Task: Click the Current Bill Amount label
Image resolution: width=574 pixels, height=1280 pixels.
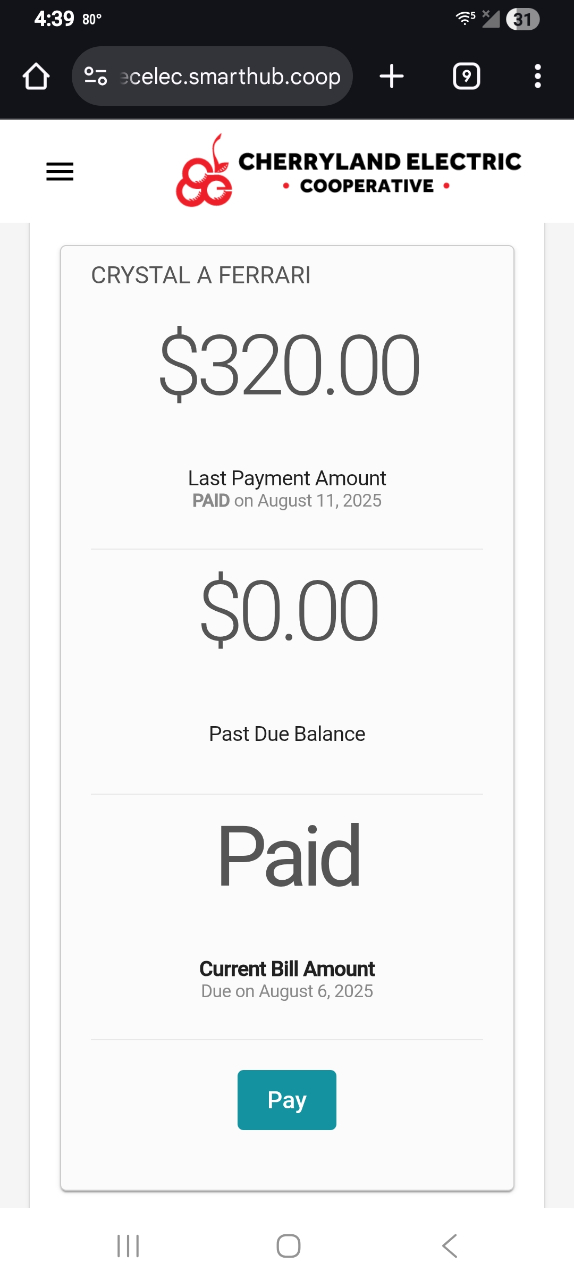Action: [x=287, y=968]
